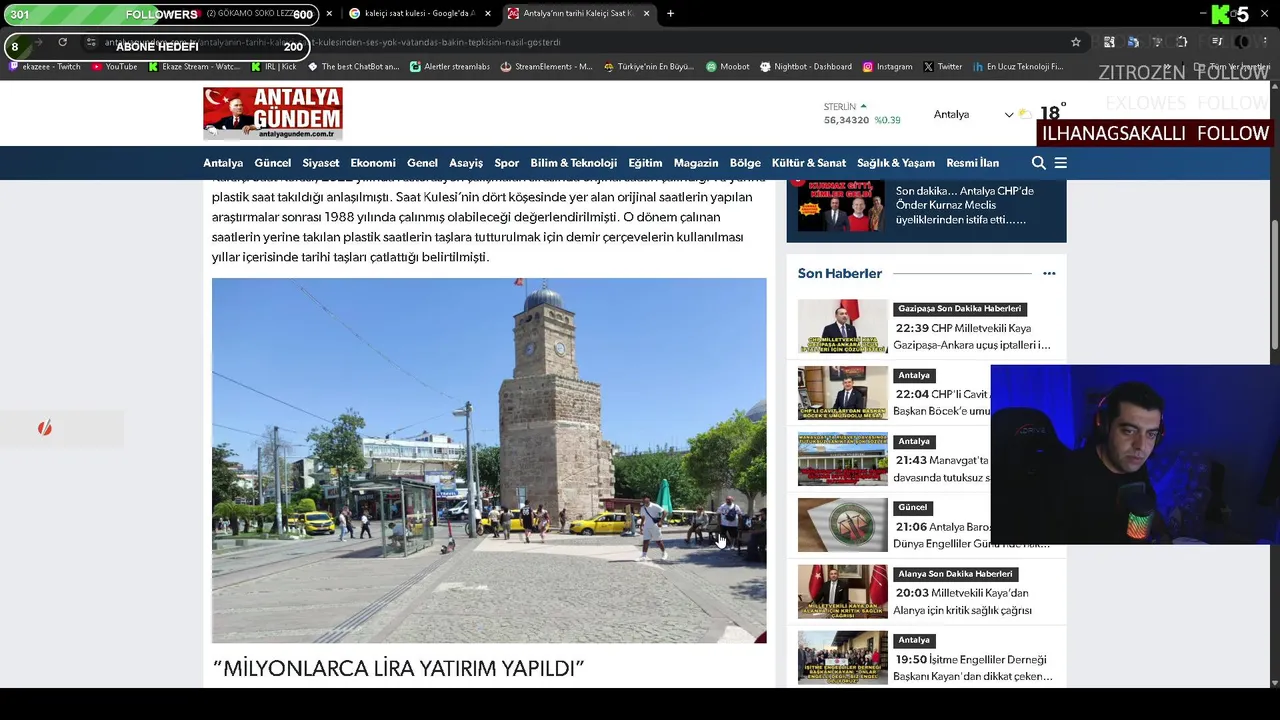Open the Ekonomi navigation item
Viewport: 1280px width, 720px height.
[373, 163]
